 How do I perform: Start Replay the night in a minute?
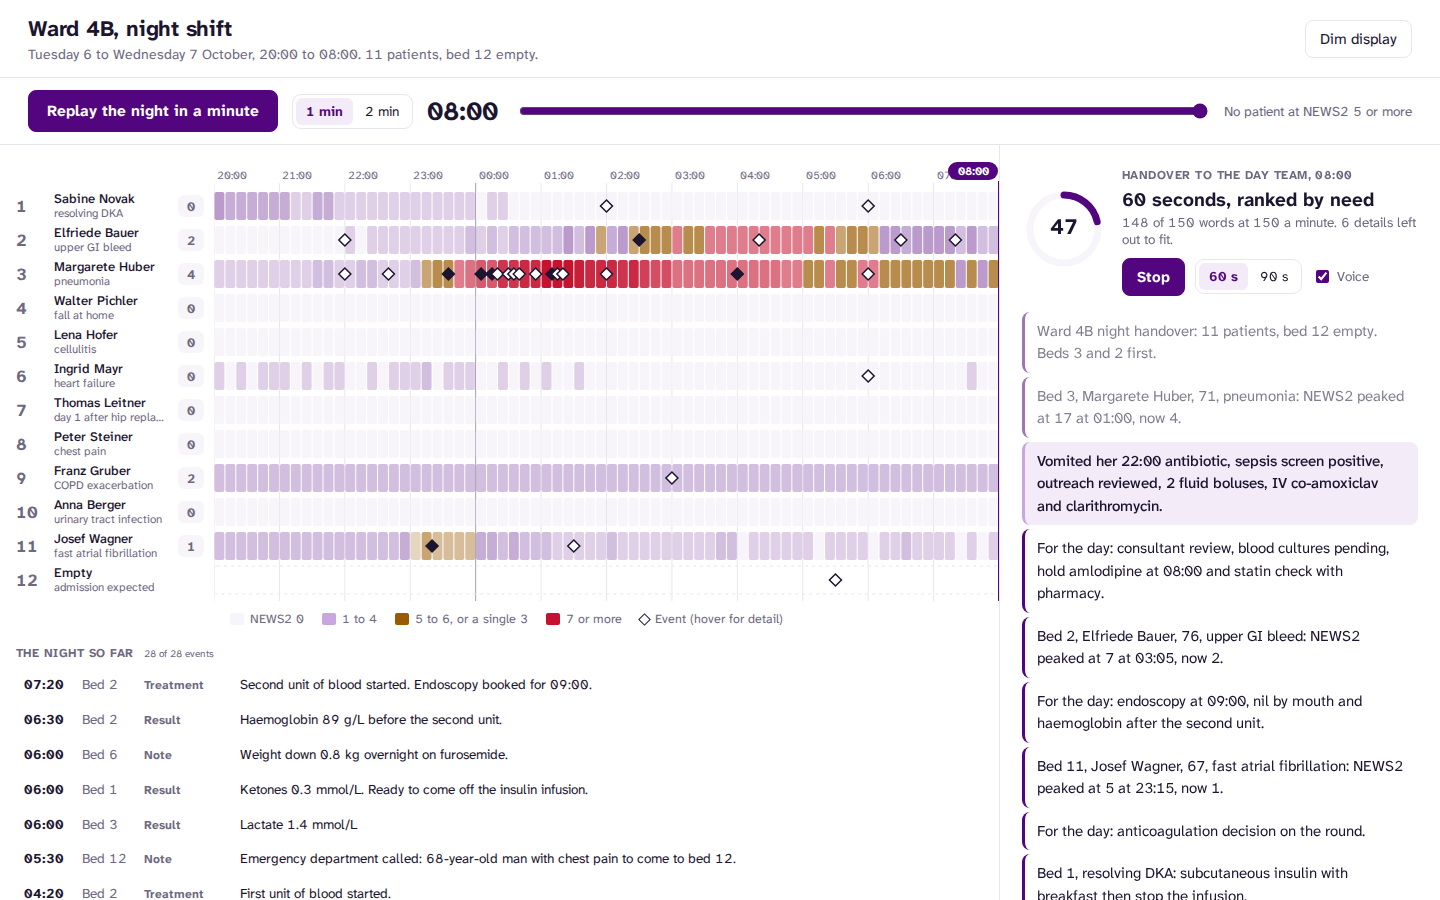click(153, 111)
